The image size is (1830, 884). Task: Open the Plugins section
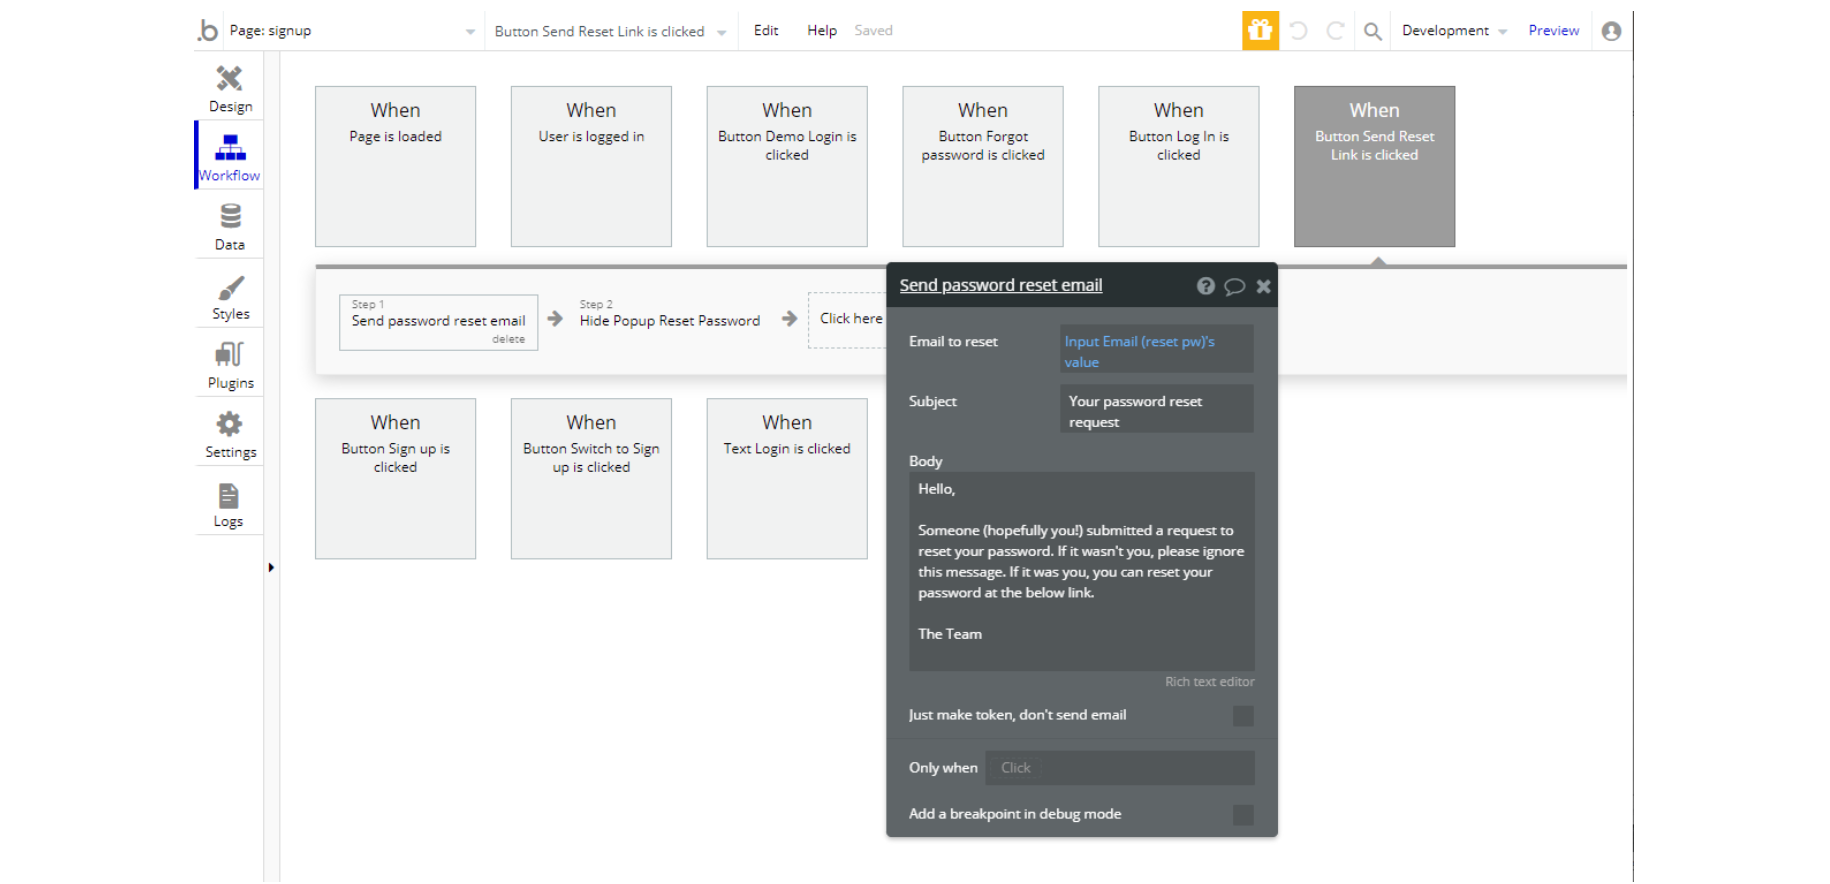tap(230, 365)
